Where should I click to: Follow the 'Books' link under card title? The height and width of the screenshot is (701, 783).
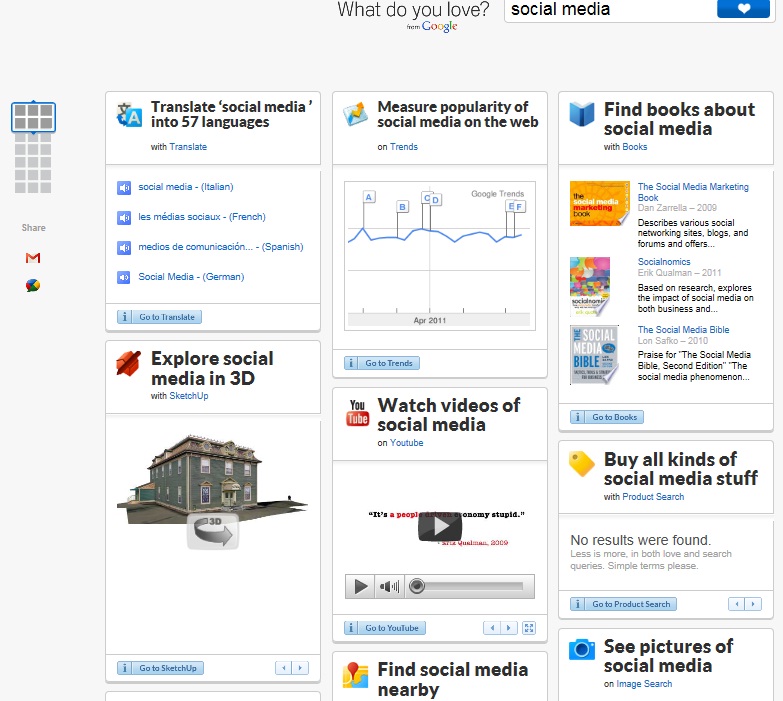635,147
